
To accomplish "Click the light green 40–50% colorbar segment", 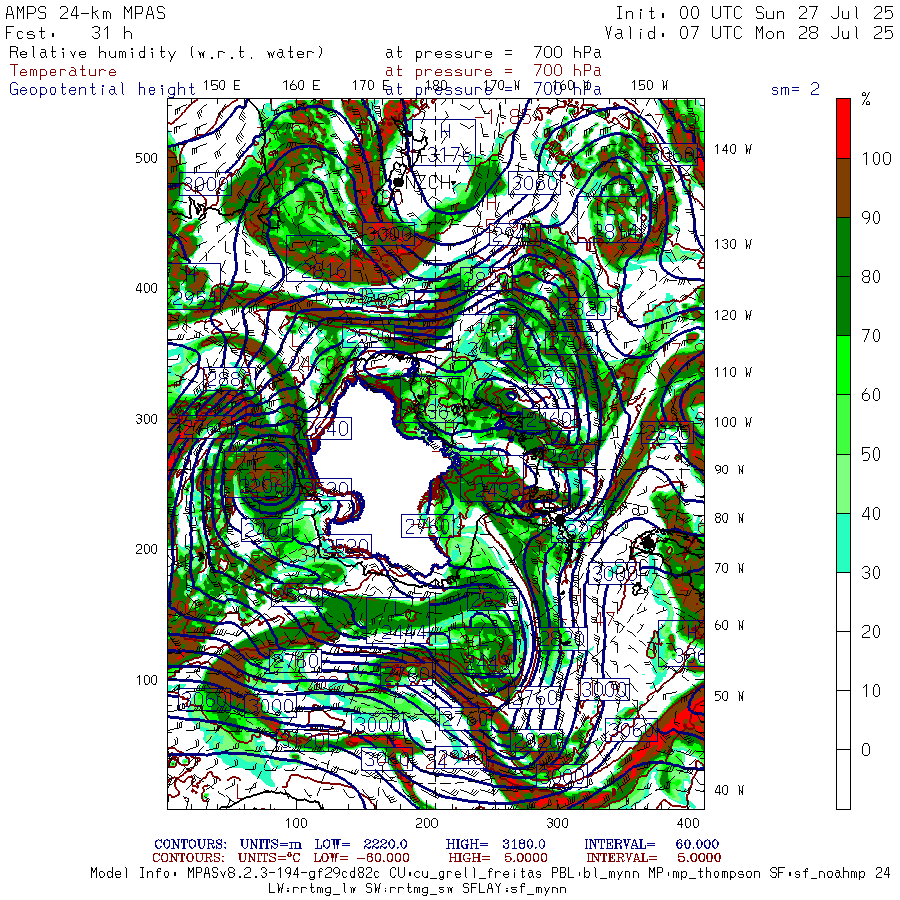I will coord(843,483).
